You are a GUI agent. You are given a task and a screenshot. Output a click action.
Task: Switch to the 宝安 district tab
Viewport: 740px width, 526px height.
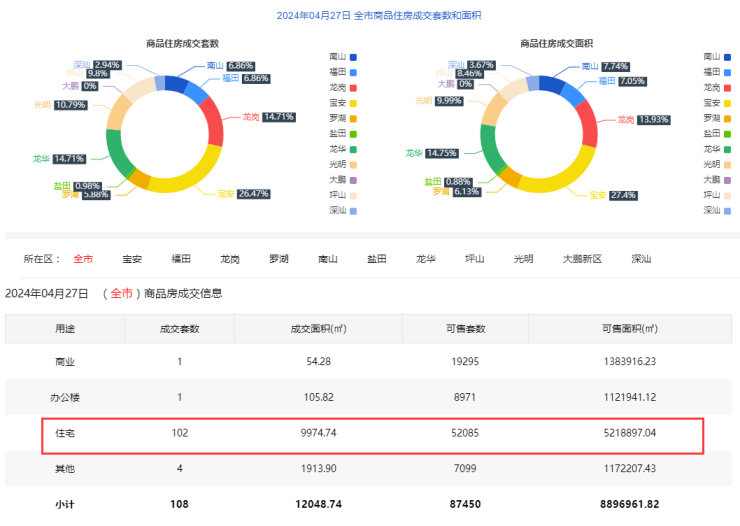[x=132, y=259]
